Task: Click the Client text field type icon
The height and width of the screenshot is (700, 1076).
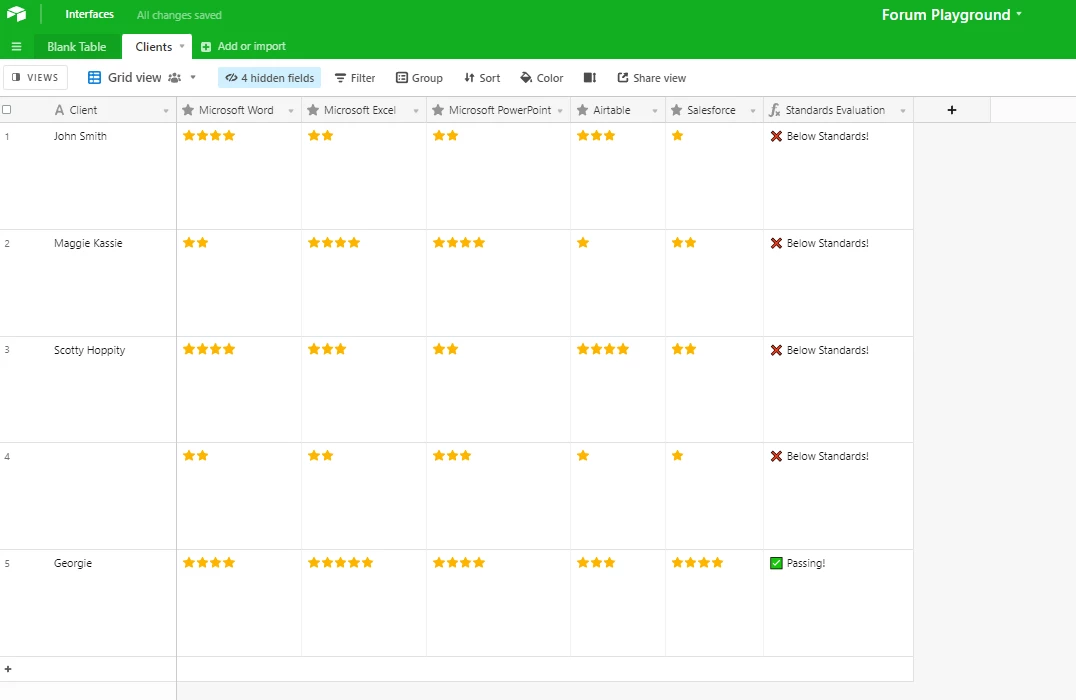Action: pyautogui.click(x=60, y=110)
